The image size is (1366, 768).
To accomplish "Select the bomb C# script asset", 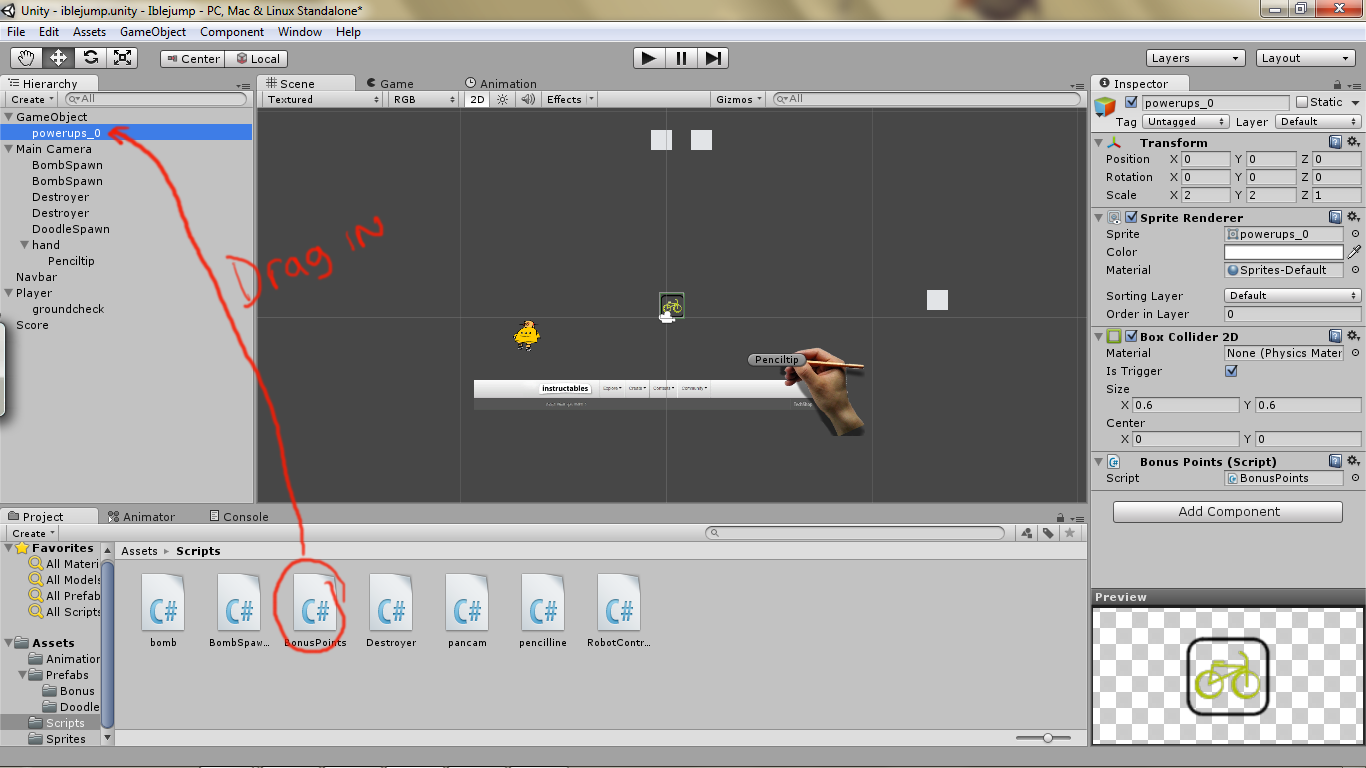I will [x=163, y=611].
